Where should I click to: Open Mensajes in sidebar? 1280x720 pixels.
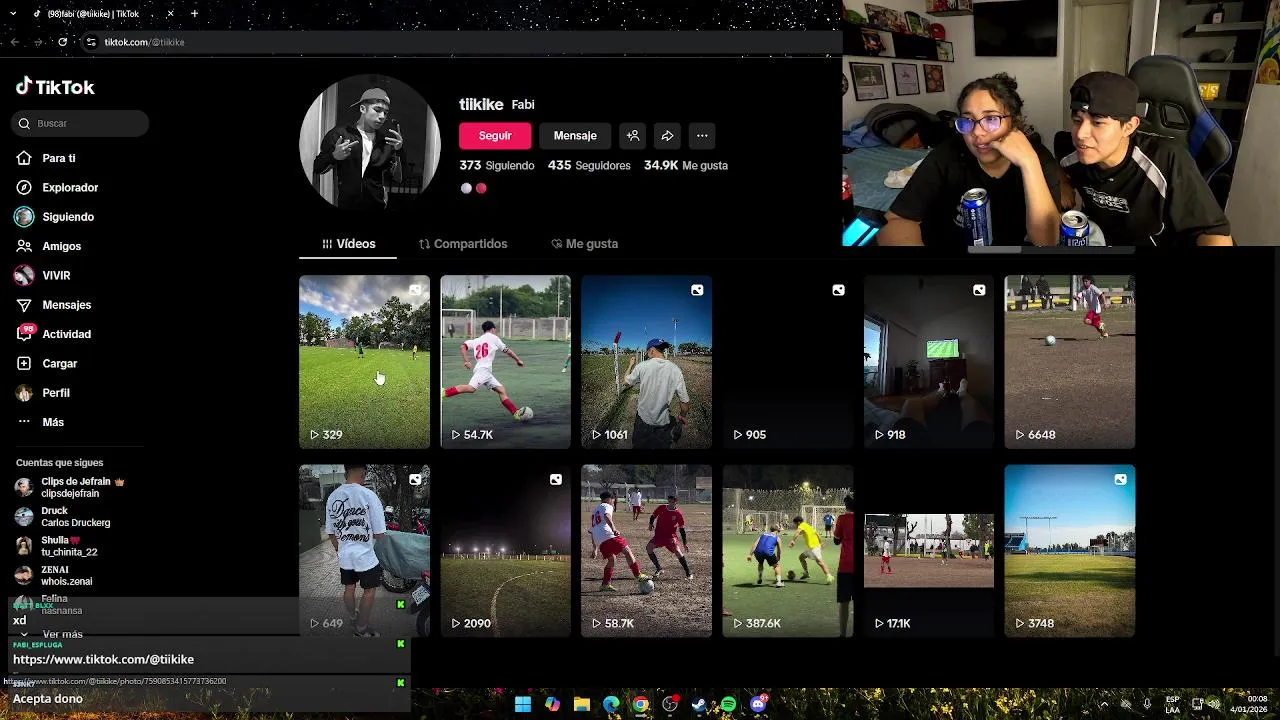(66, 305)
